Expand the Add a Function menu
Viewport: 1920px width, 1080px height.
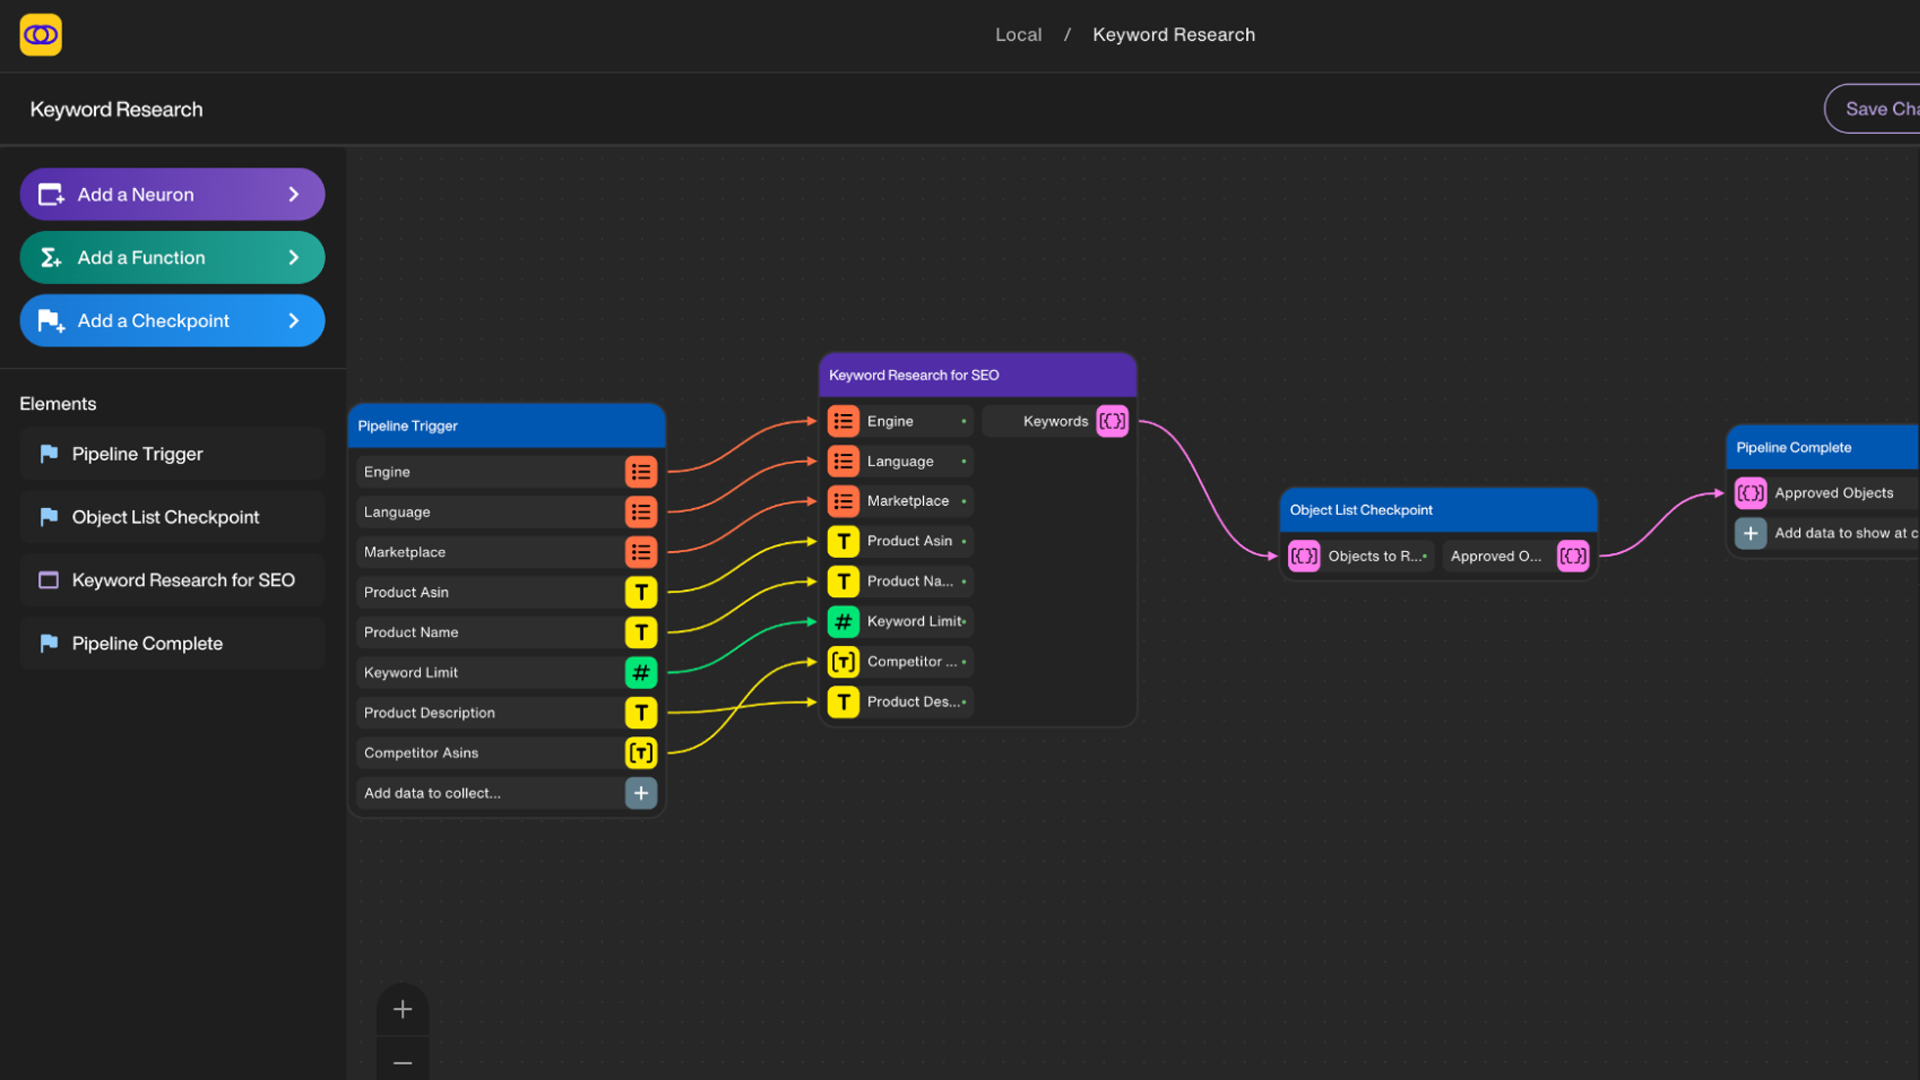[171, 257]
